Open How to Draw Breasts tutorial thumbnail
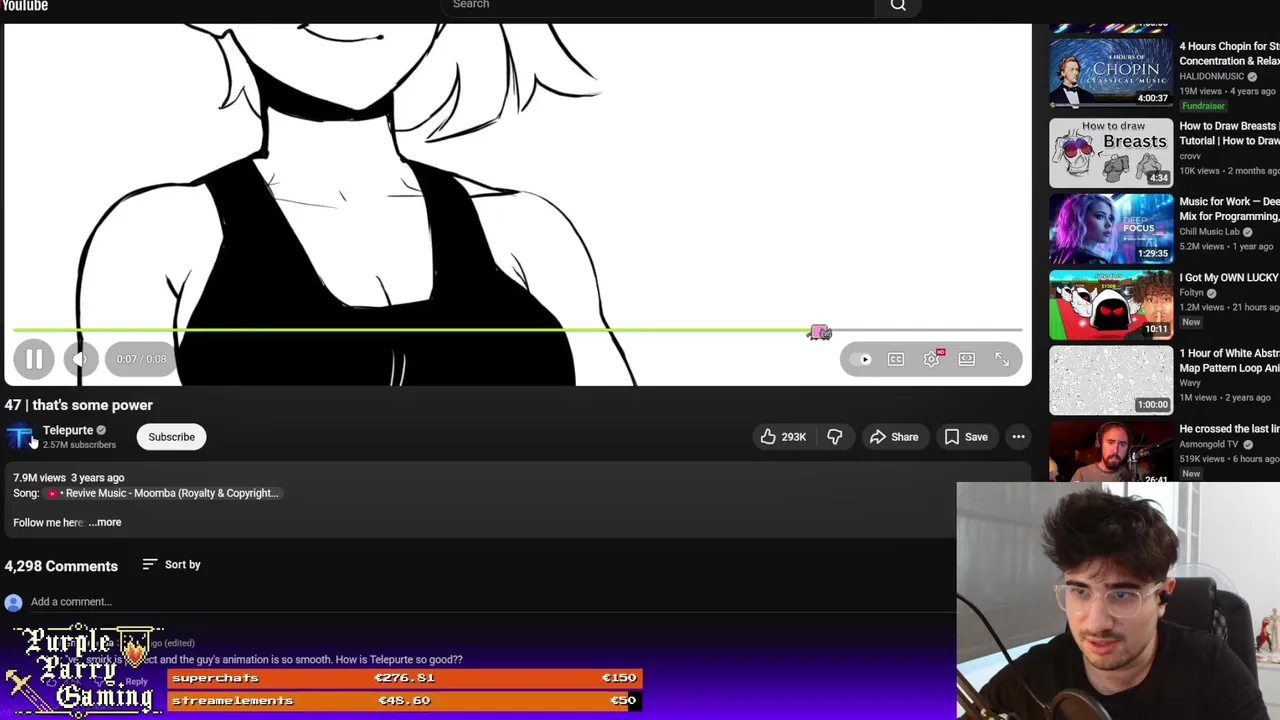This screenshot has width=1280, height=720. (1110, 153)
